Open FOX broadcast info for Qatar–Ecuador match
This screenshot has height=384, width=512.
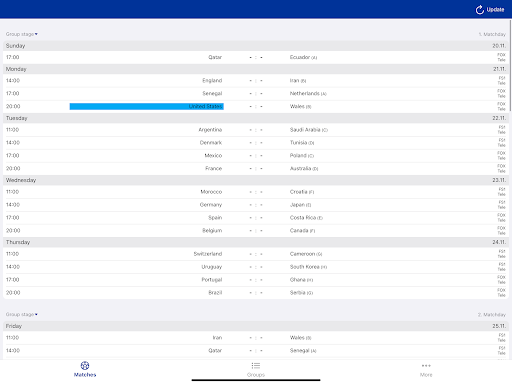501,57
